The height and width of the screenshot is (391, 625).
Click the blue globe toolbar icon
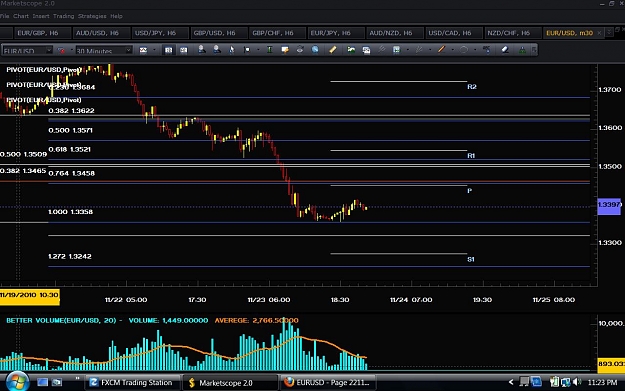(315, 50)
